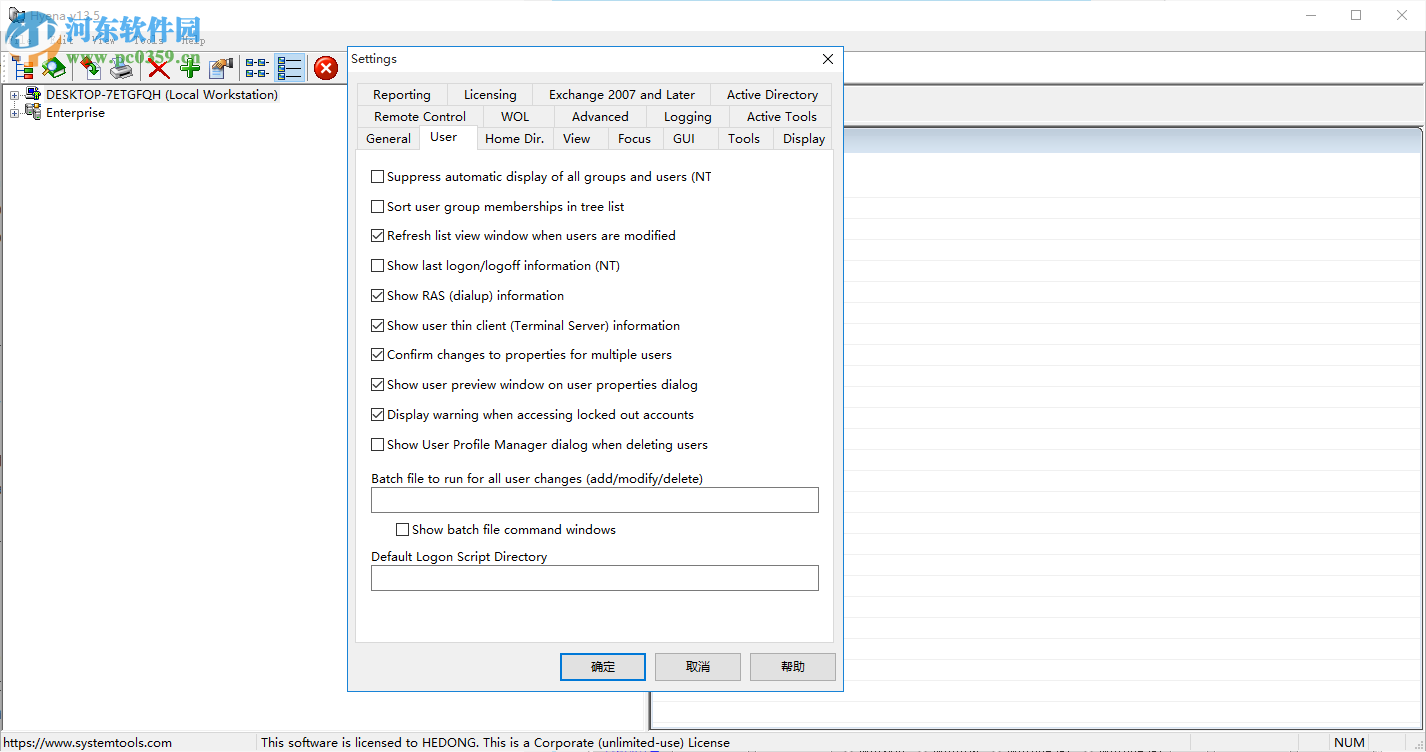
Task: Expand the Enterprise tree node
Action: (15, 114)
